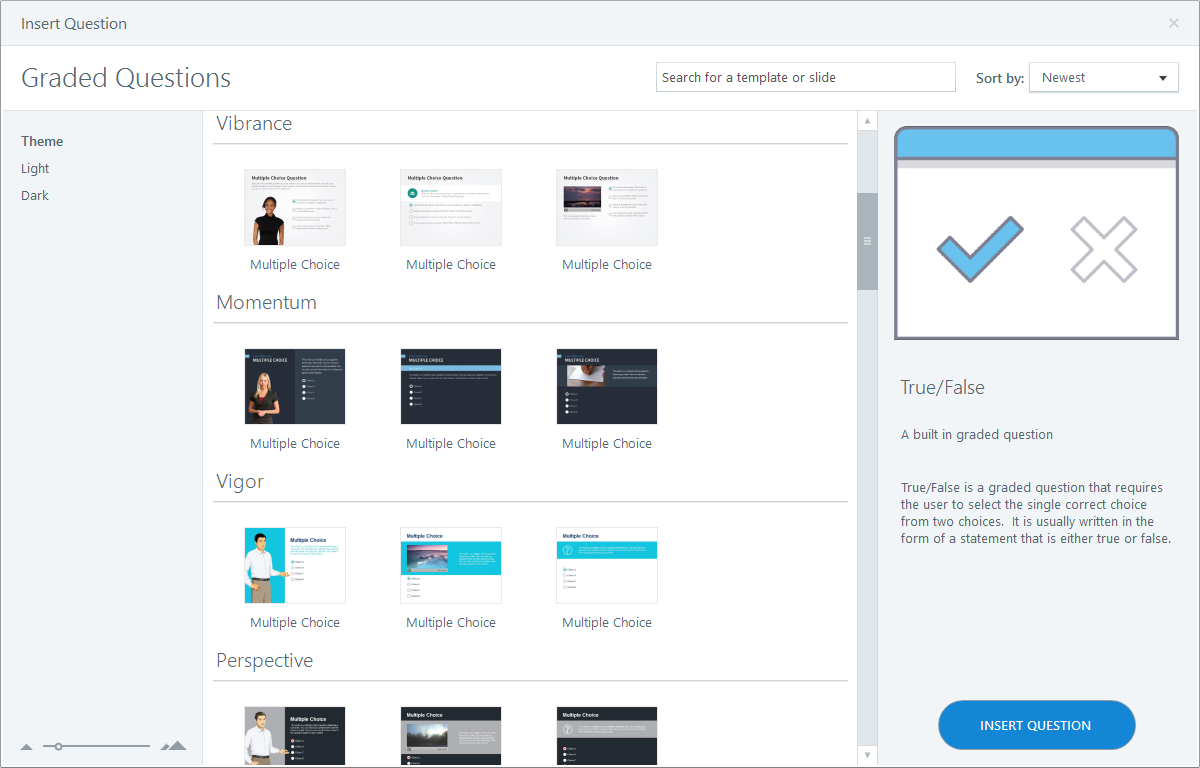Click the collapsed panel grip on the scrollbar

[867, 240]
